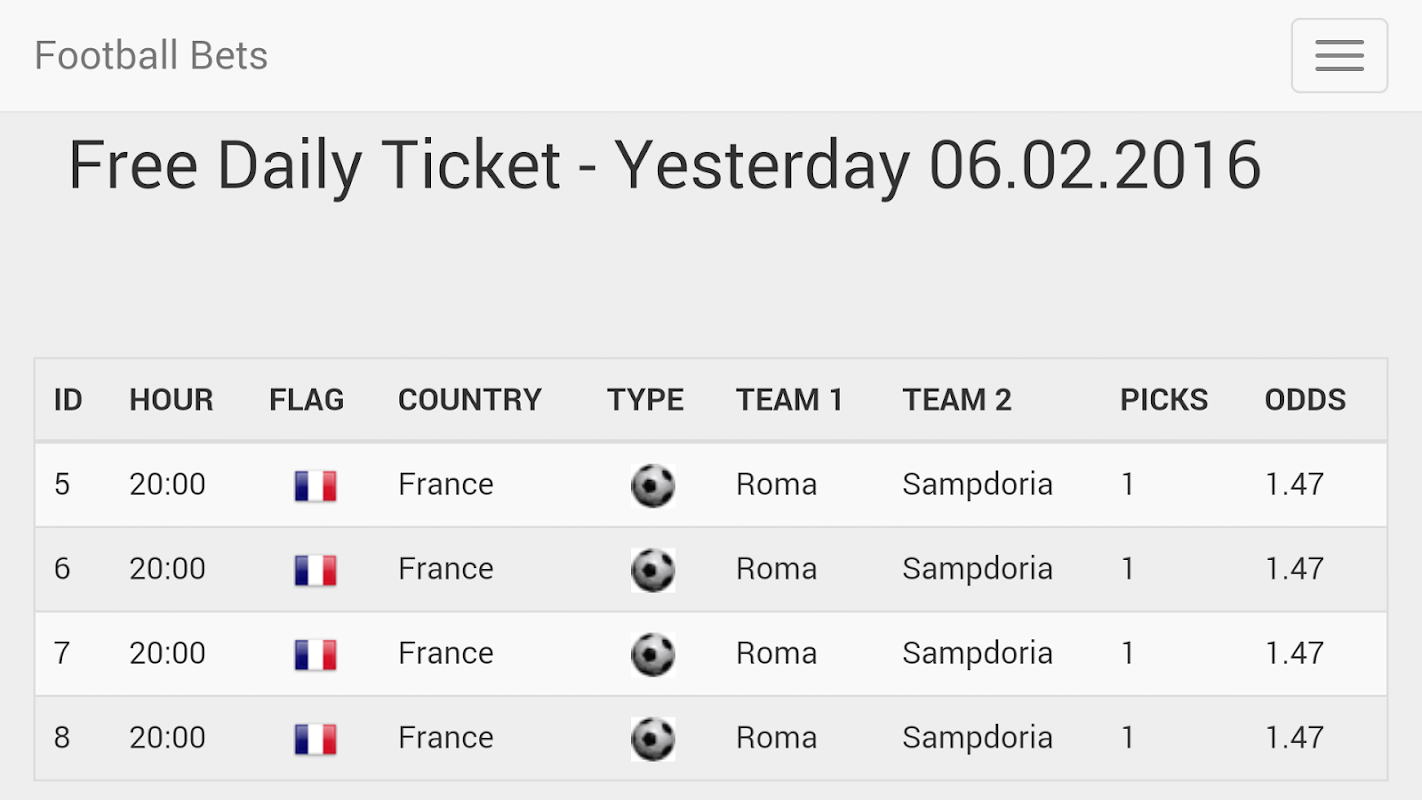This screenshot has width=1422, height=800.
Task: Open the Football Bets brand link
Action: coord(151,55)
